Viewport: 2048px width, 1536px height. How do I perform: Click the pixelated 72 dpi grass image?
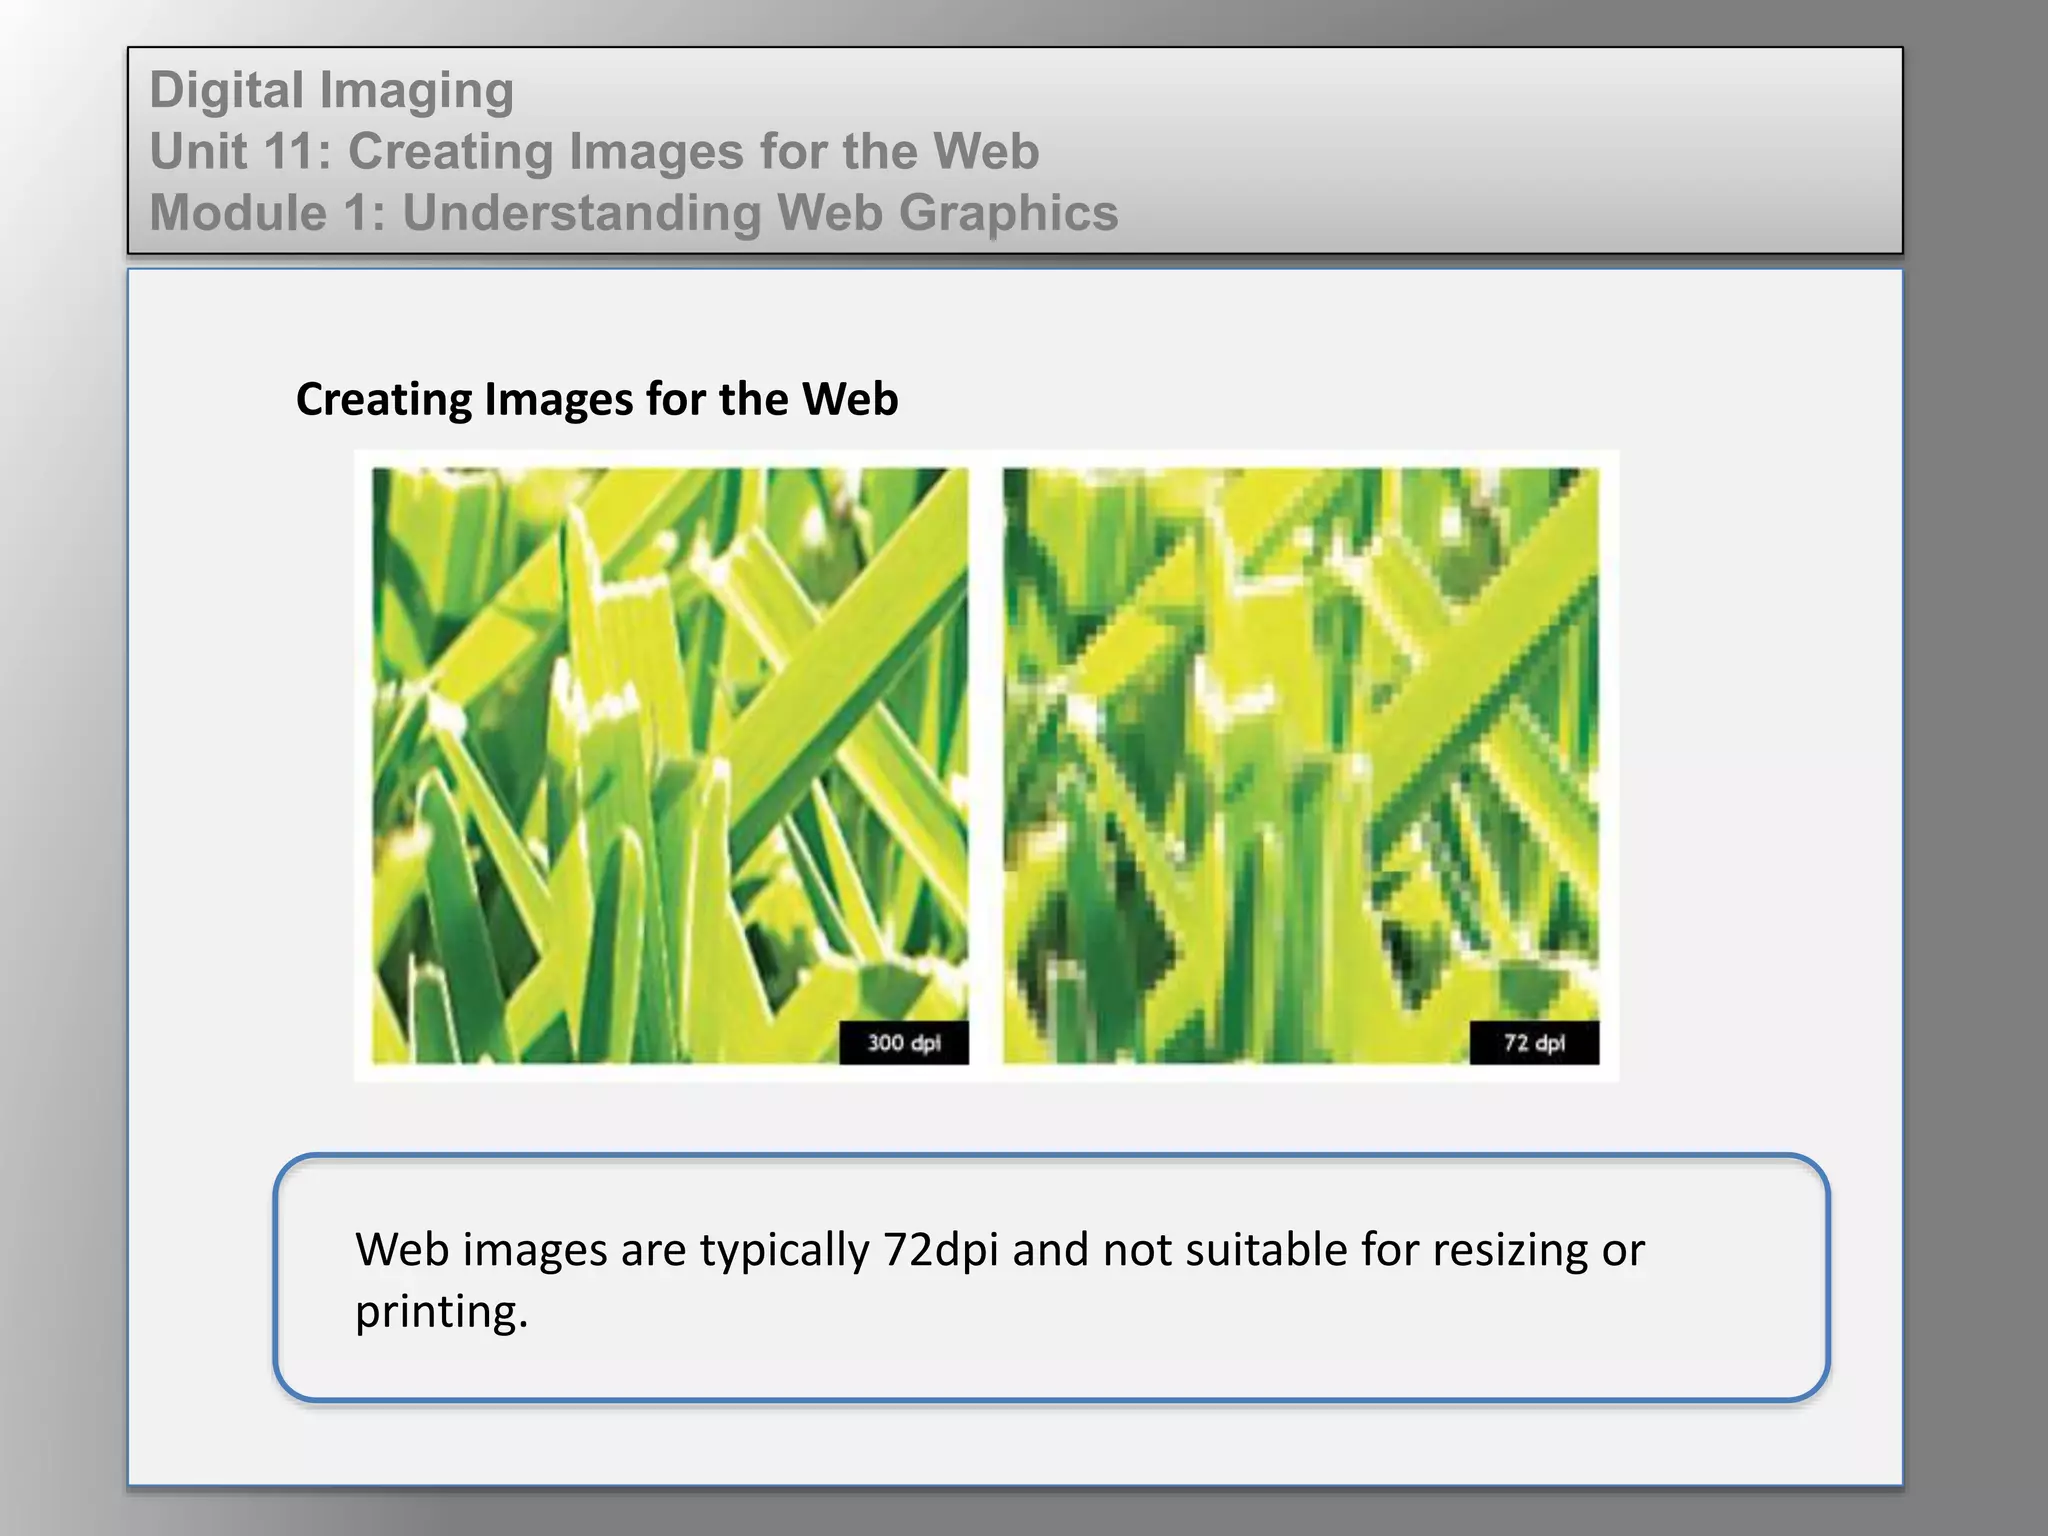(x=1300, y=765)
